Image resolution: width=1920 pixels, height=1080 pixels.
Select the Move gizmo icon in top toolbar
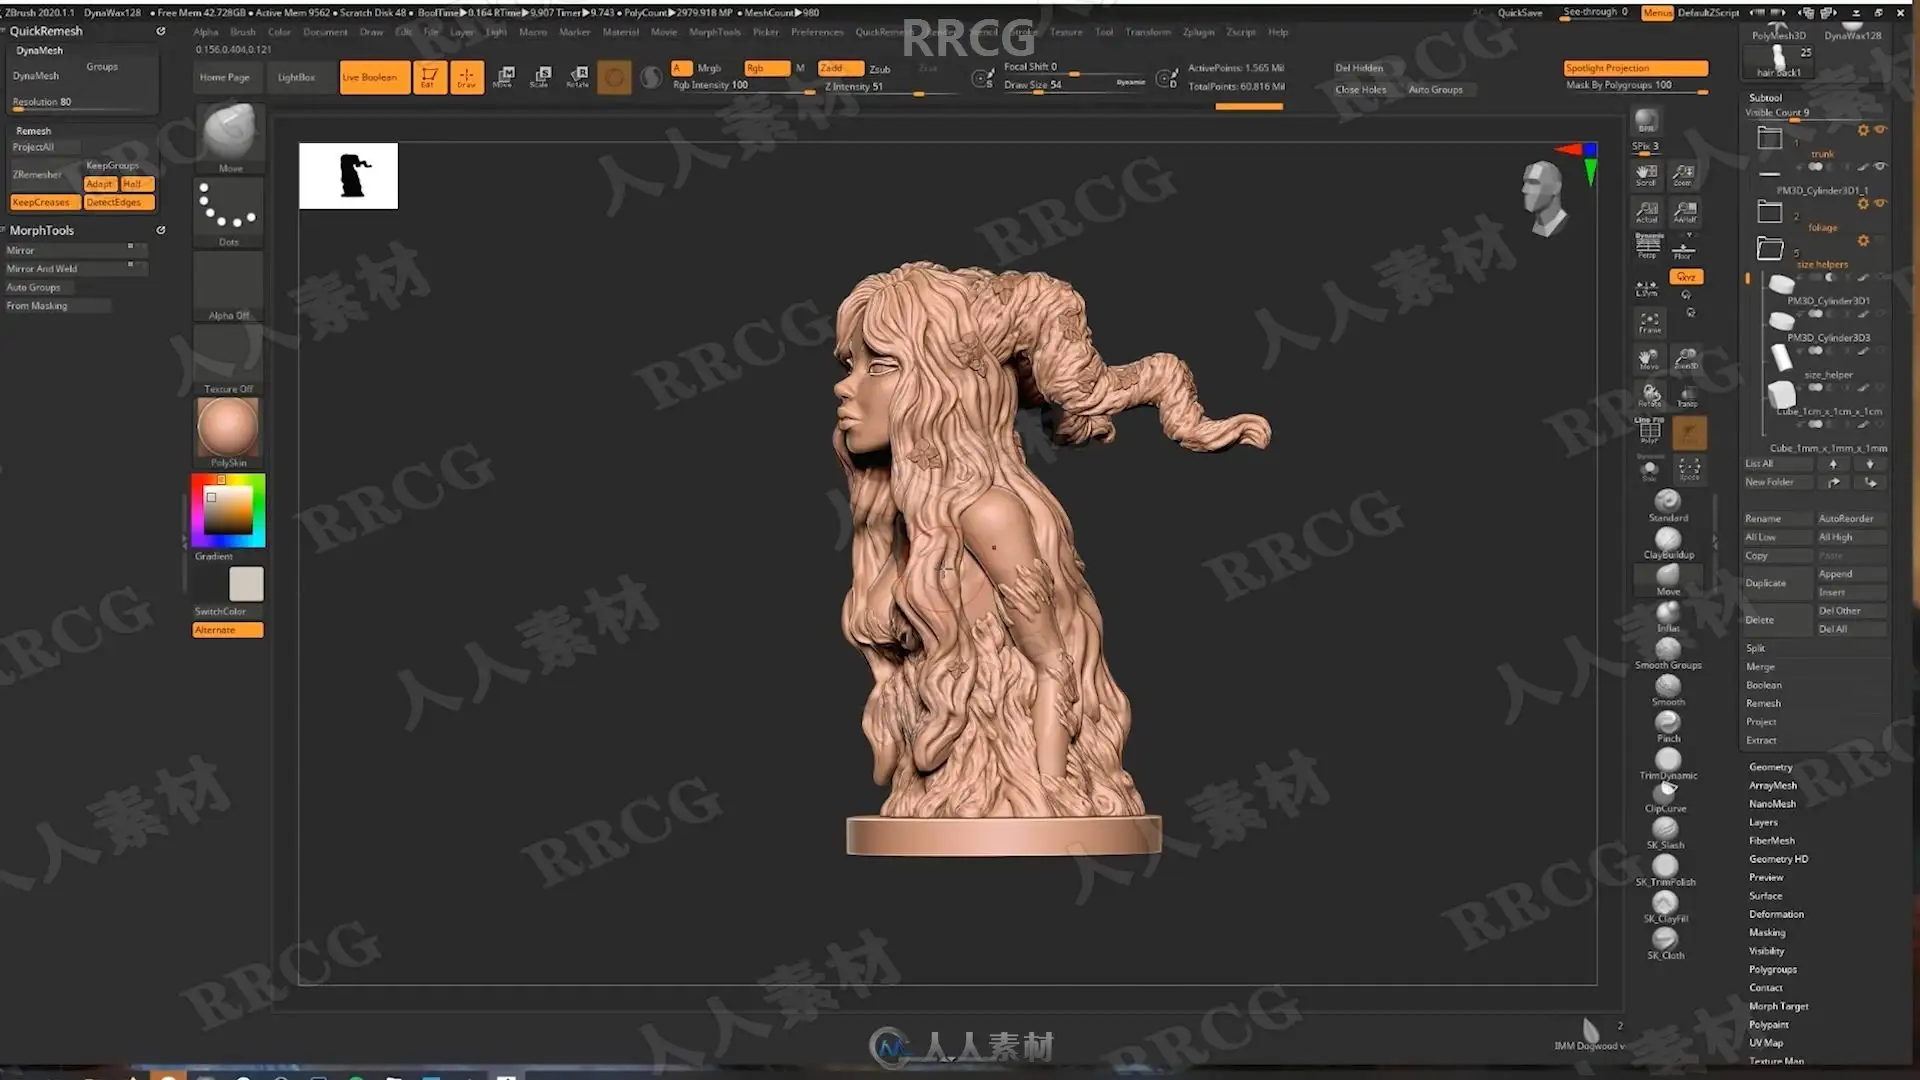(504, 77)
